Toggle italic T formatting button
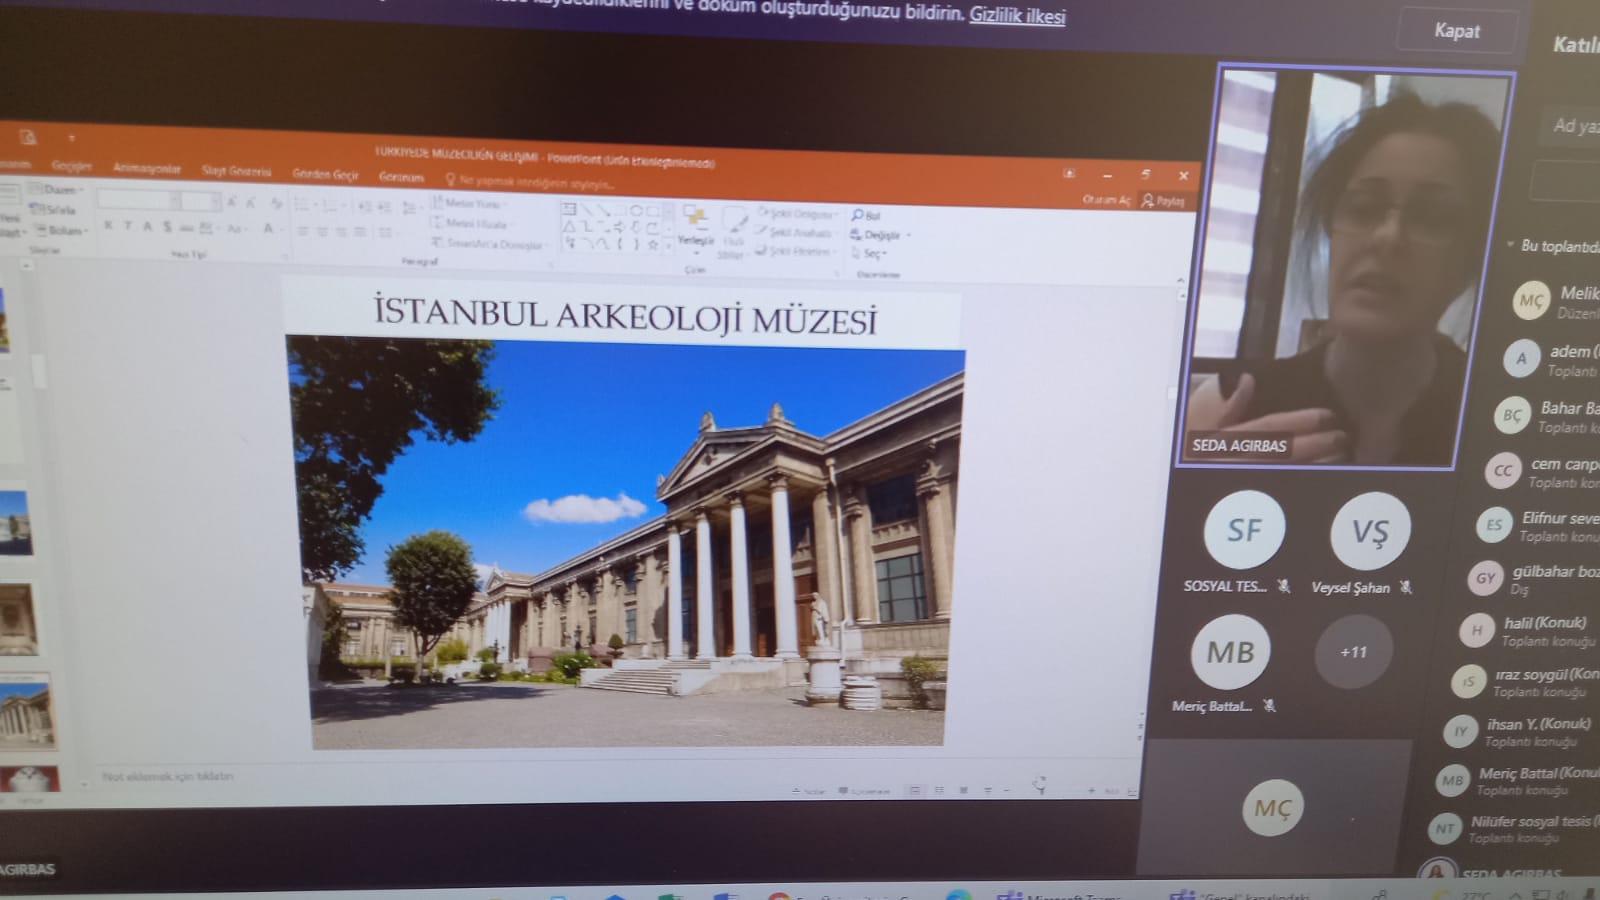This screenshot has width=1600, height=900. click(128, 226)
